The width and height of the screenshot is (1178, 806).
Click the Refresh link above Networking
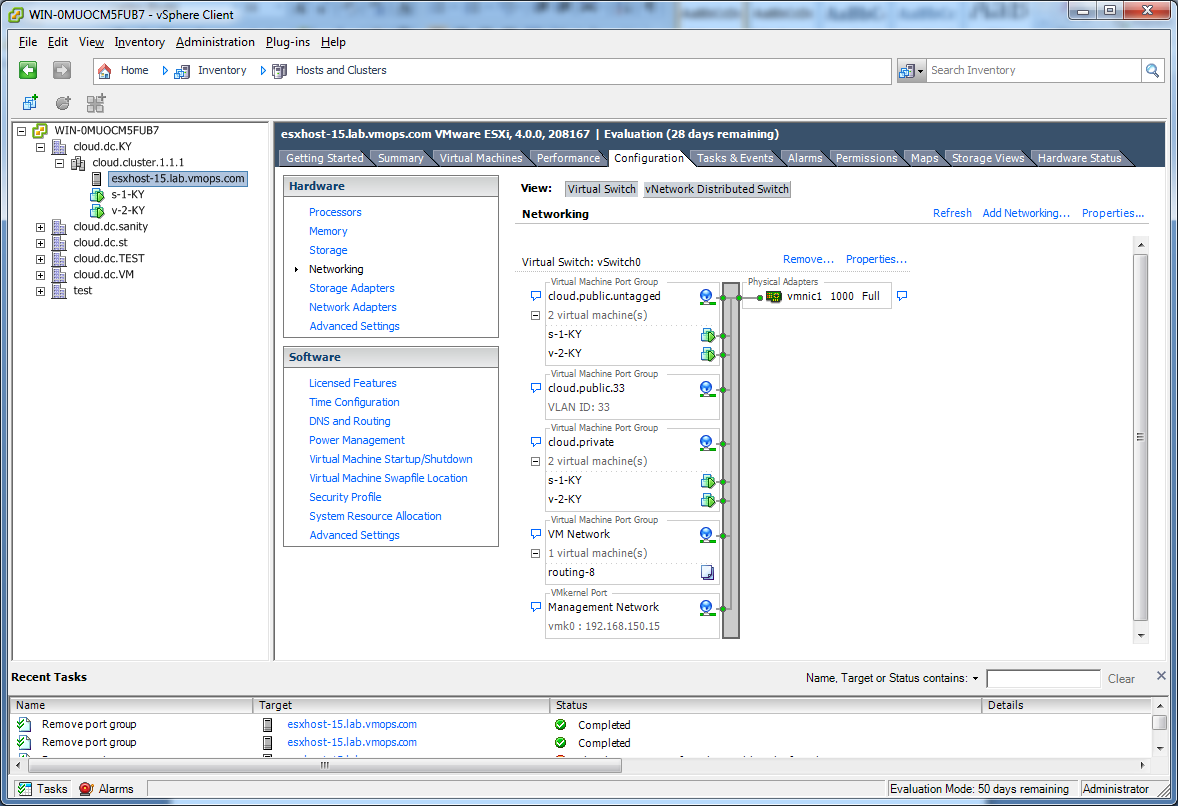[x=952, y=213]
